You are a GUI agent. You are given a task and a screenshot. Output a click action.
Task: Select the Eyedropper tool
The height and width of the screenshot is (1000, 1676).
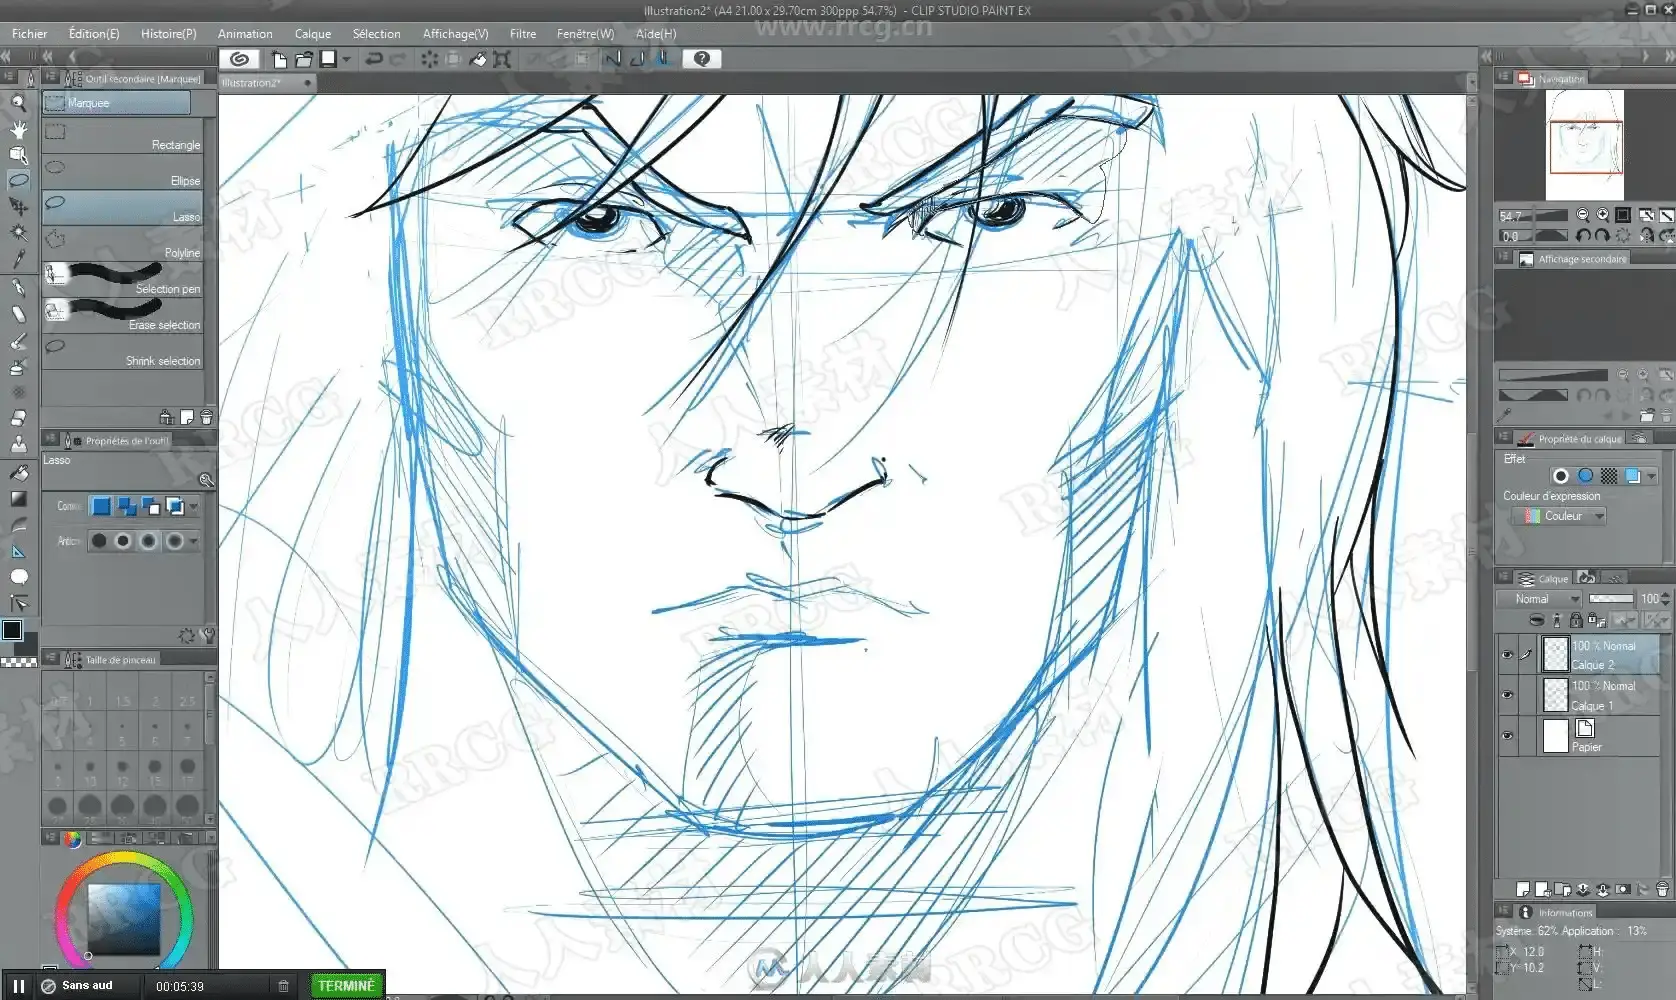(x=18, y=258)
